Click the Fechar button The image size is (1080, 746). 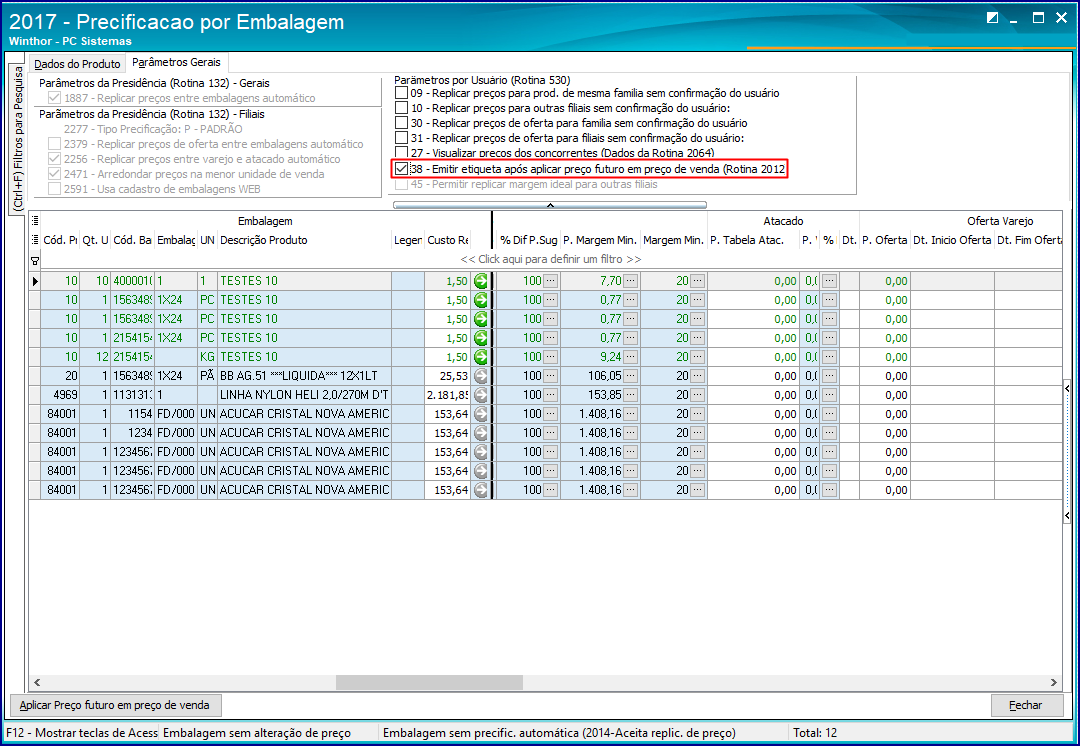click(1026, 705)
